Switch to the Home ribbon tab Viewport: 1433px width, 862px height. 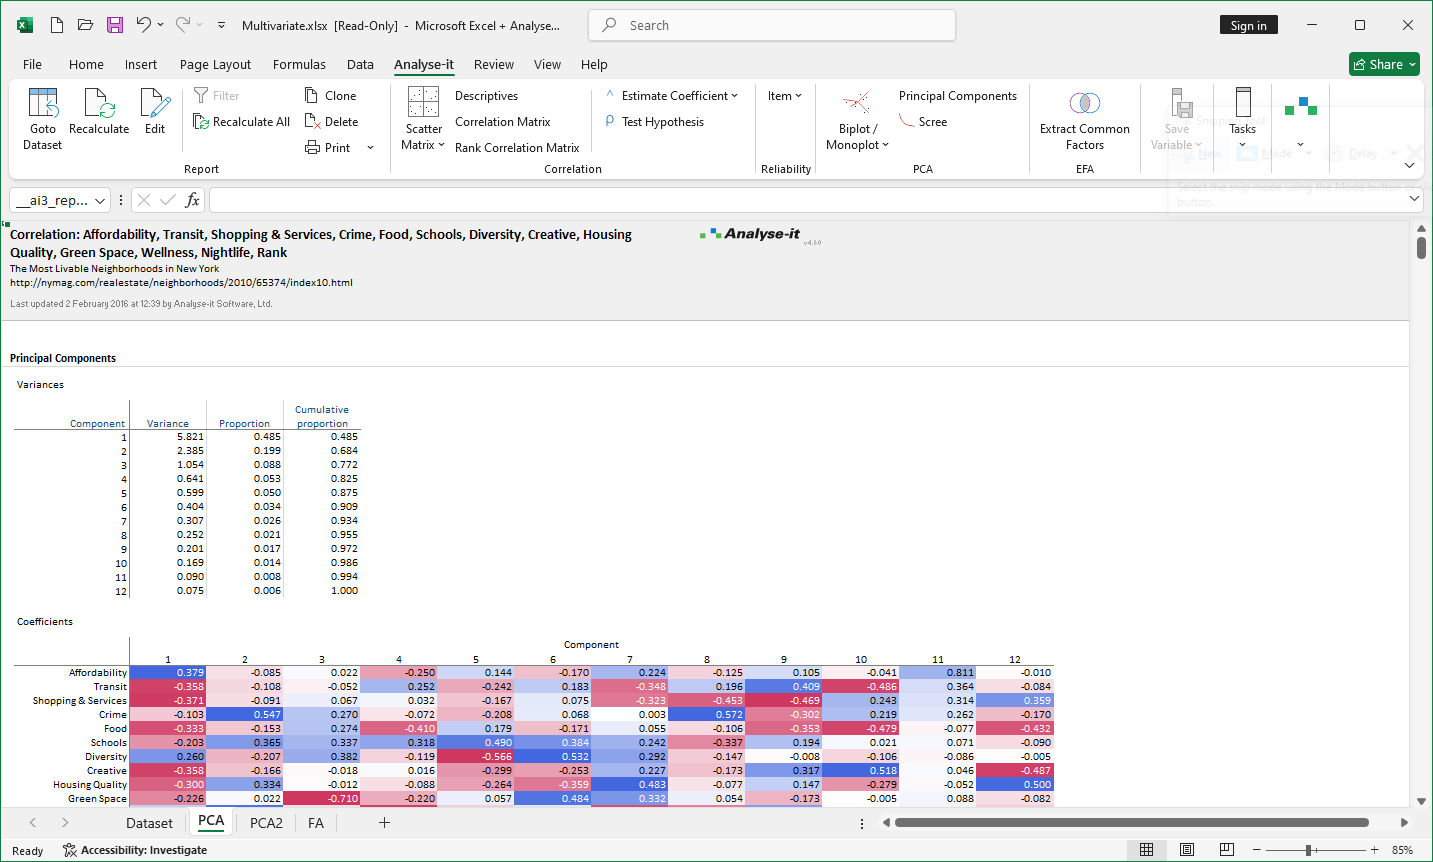86,64
